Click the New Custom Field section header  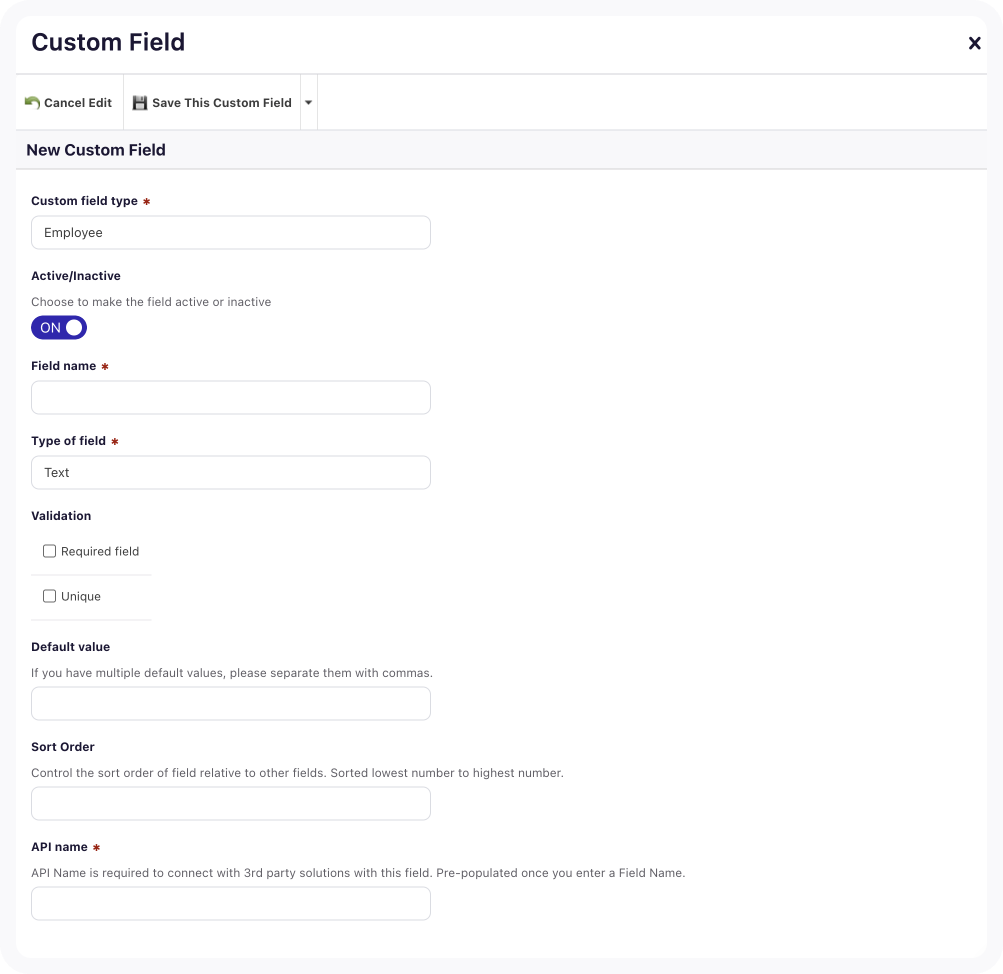96,150
